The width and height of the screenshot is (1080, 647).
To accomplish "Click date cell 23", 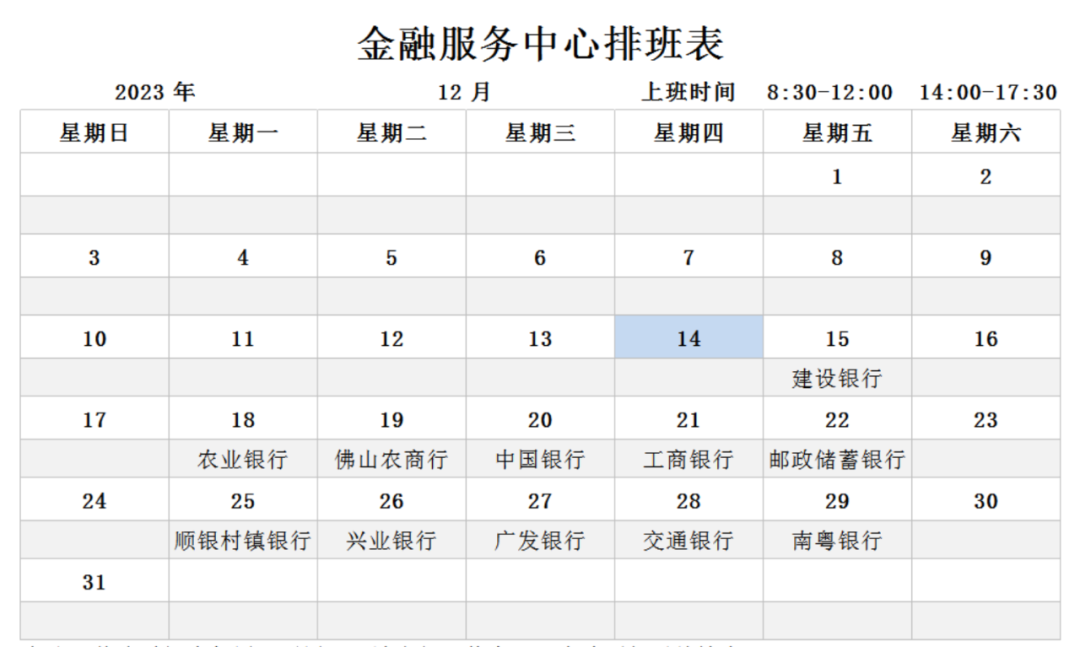I will 986,418.
